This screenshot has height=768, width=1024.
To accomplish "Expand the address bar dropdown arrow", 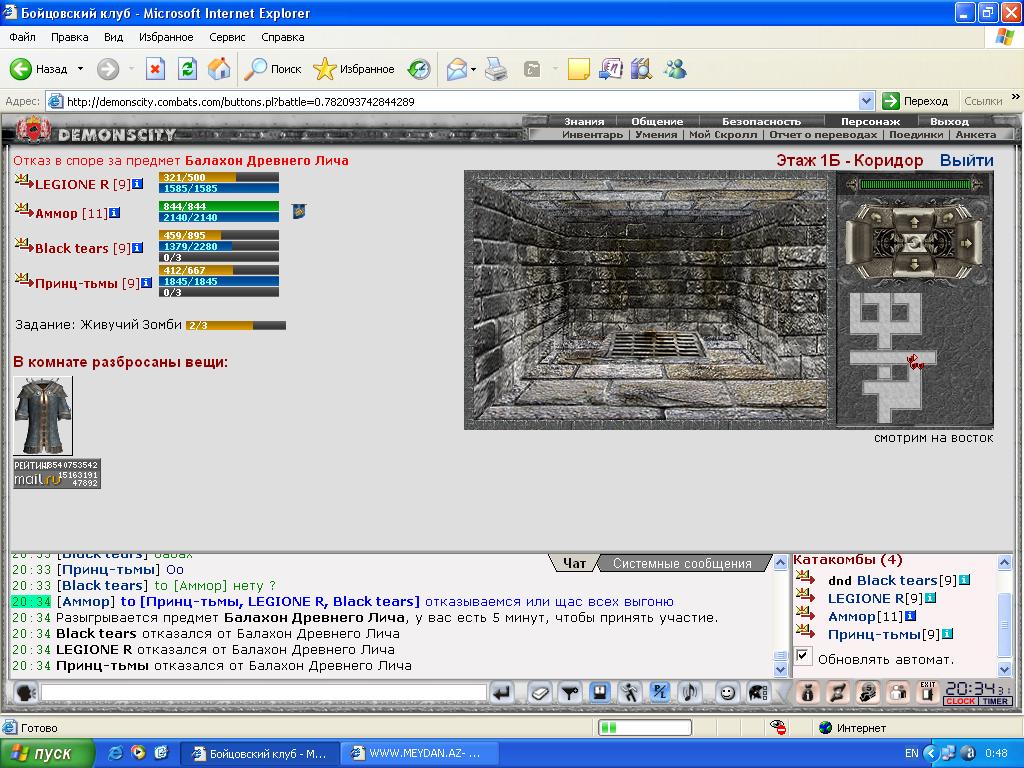I will [x=866, y=101].
